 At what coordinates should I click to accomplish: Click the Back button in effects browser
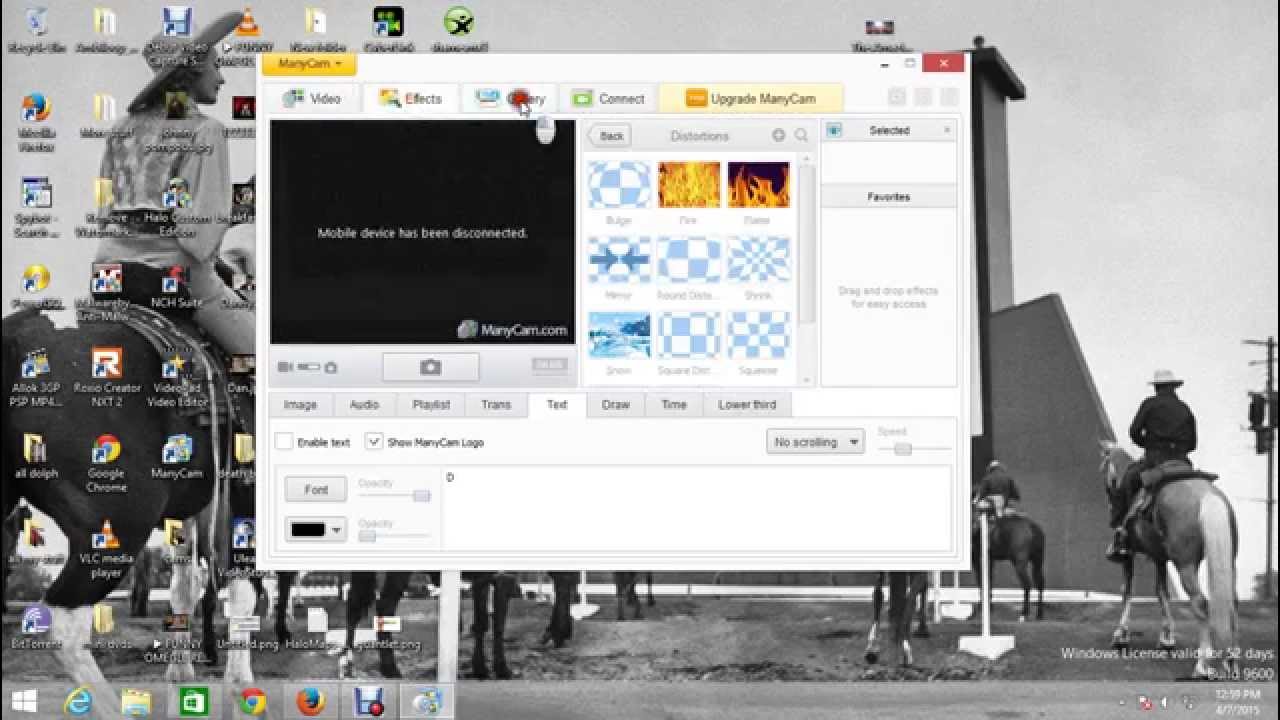[609, 136]
